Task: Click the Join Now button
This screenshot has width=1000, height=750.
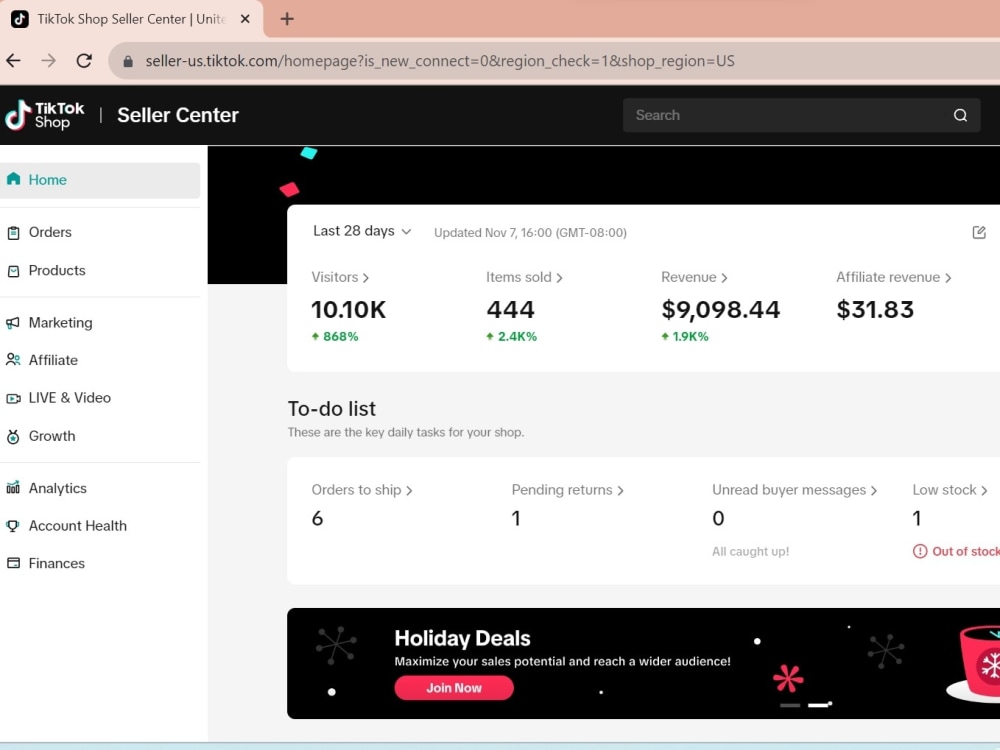Action: pyautogui.click(x=454, y=688)
